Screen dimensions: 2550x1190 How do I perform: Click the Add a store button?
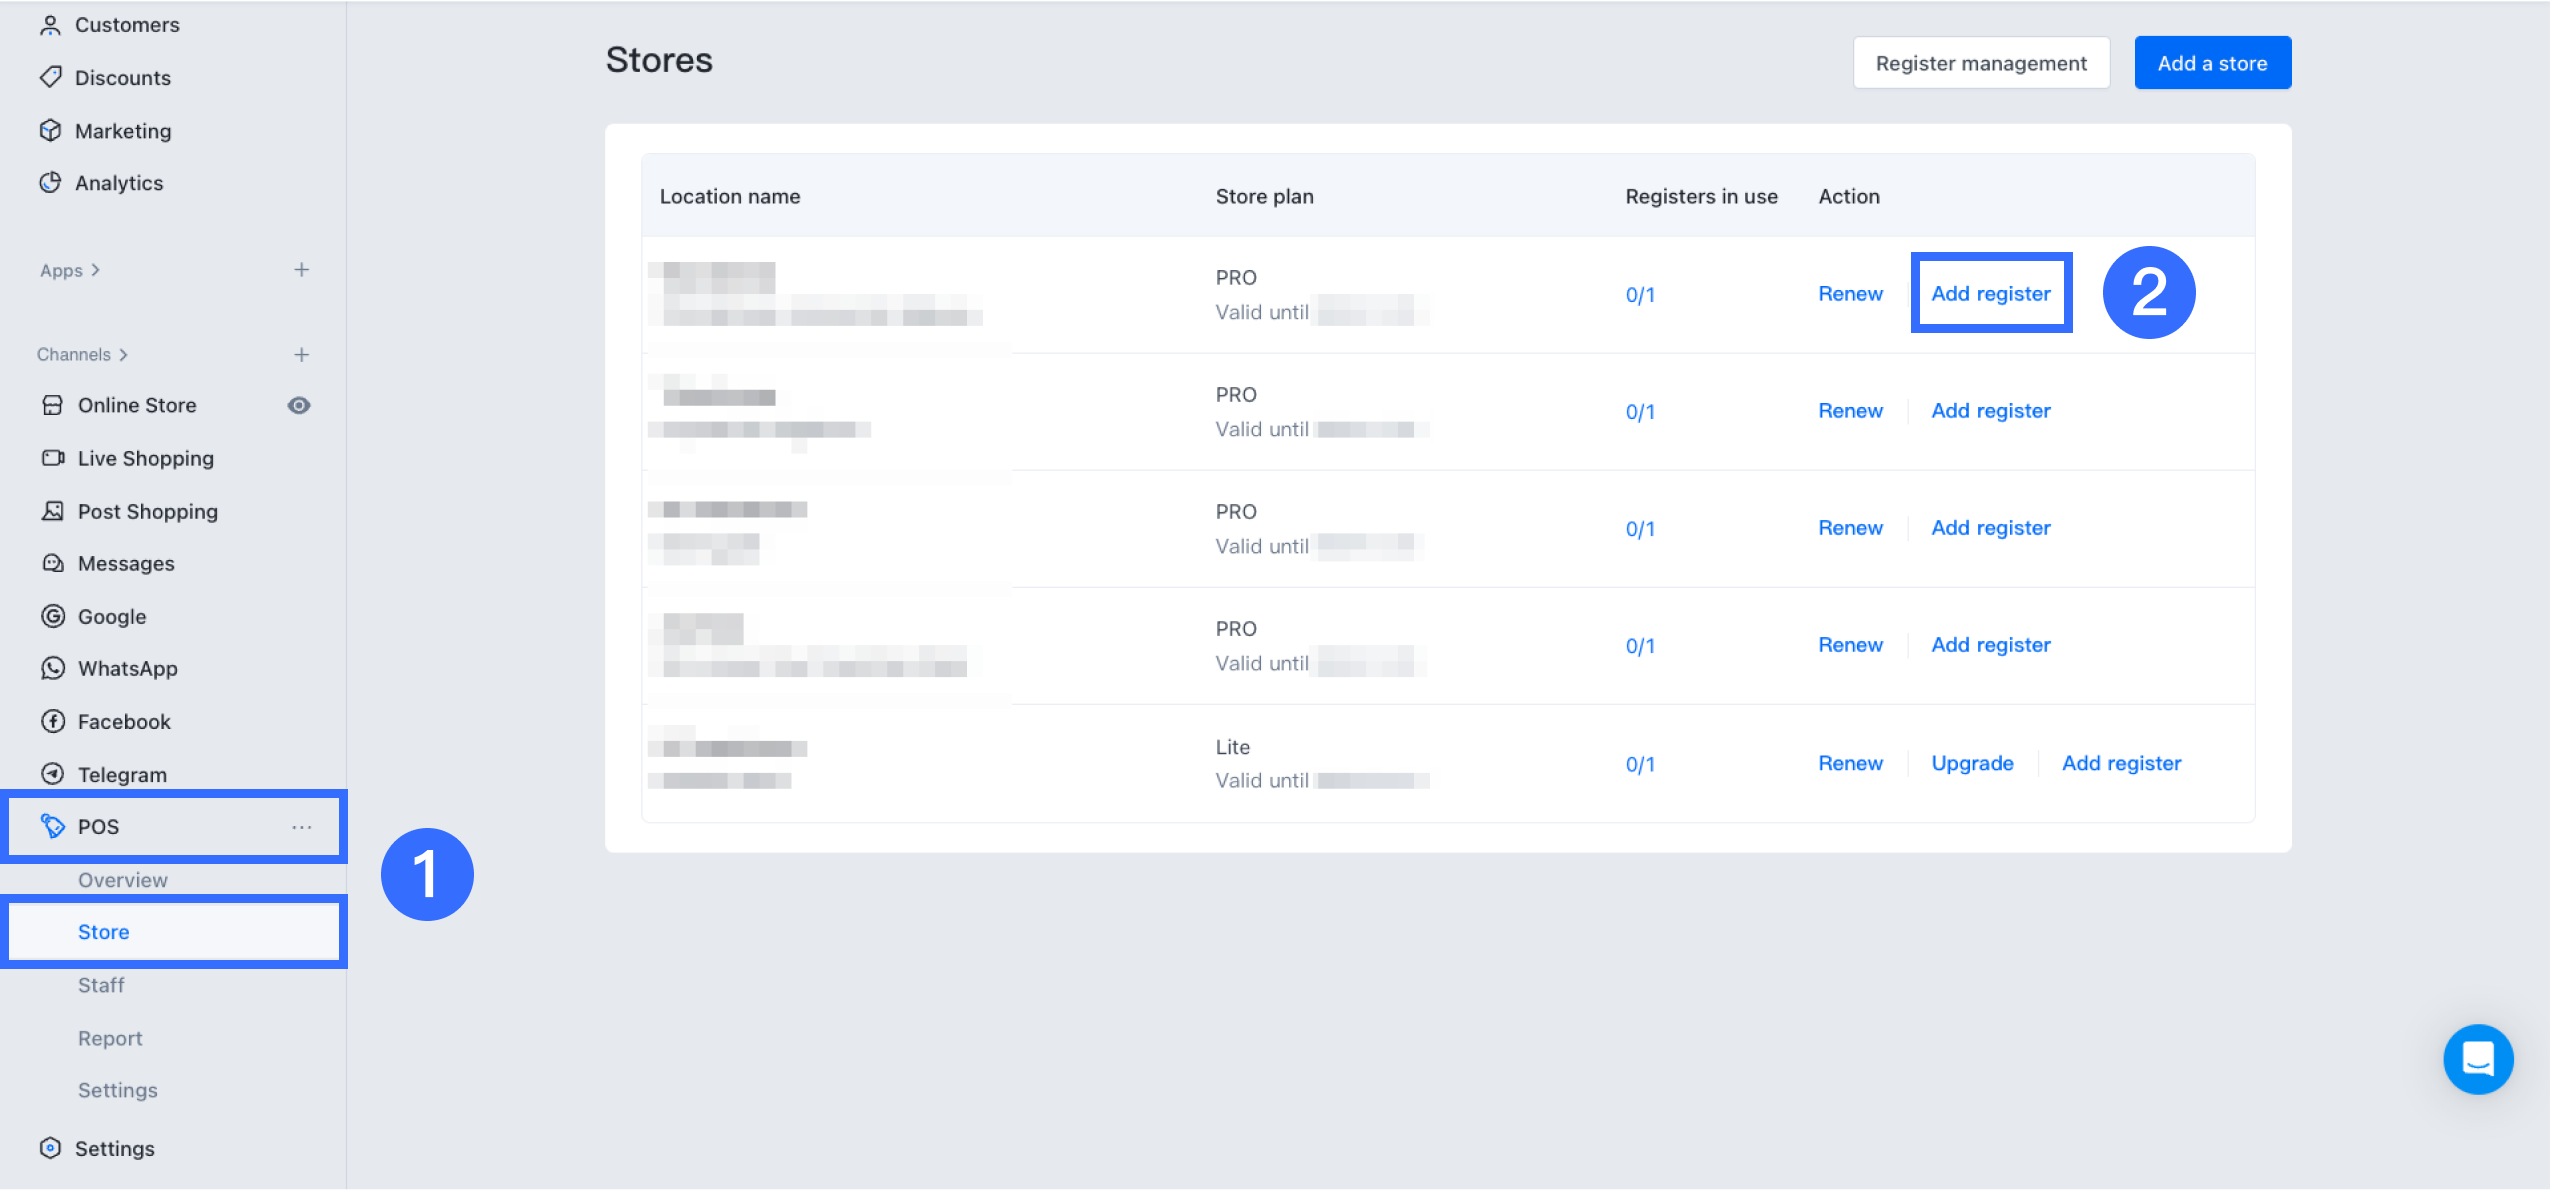point(2212,63)
